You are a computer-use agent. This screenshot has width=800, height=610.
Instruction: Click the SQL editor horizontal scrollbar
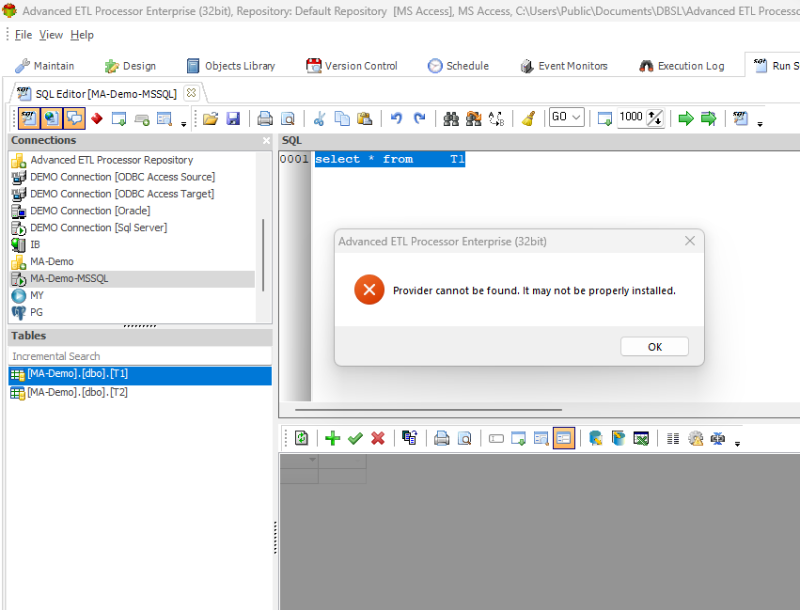click(x=429, y=409)
